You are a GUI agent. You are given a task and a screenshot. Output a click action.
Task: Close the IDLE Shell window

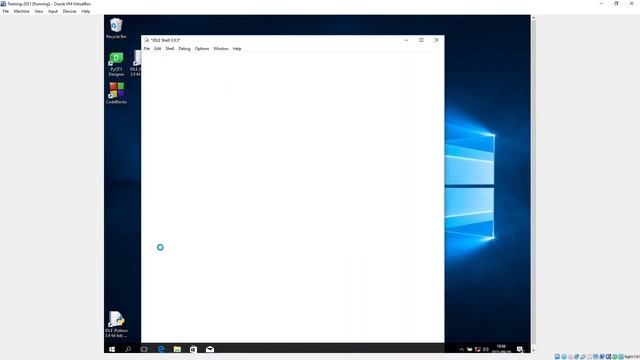(437, 40)
